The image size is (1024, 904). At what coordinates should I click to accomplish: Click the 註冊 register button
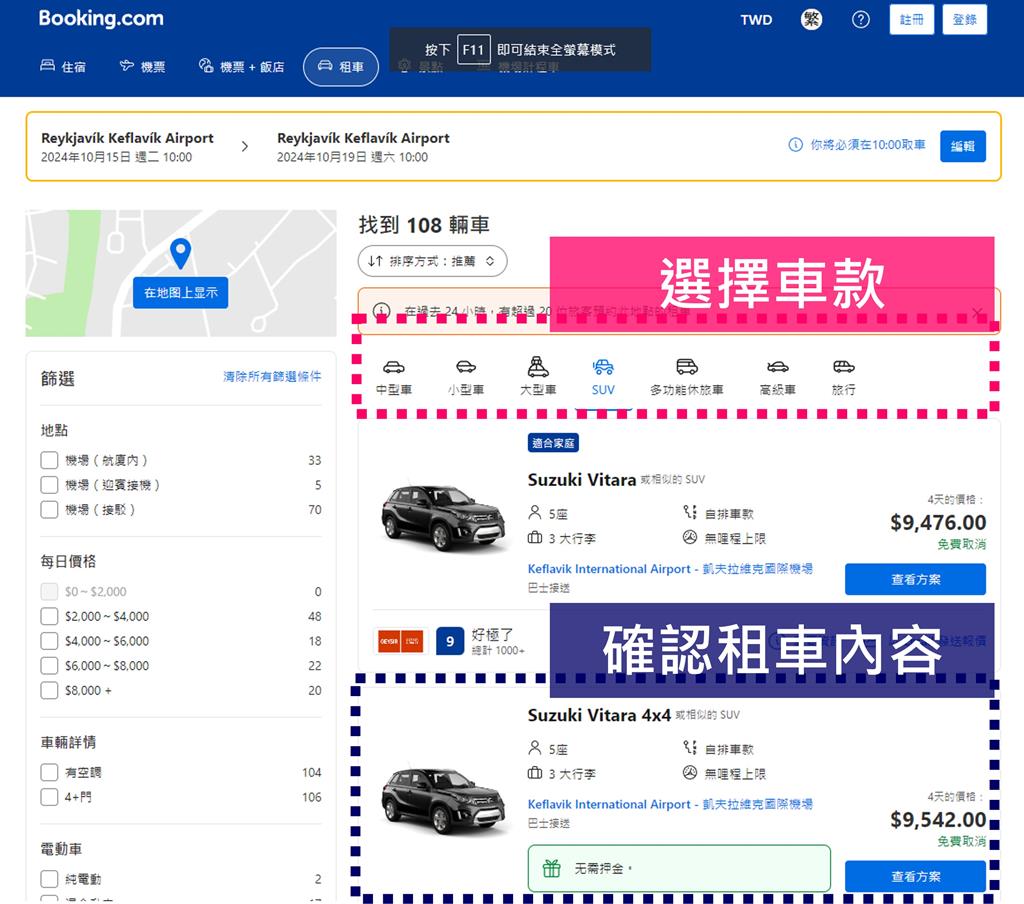click(x=912, y=20)
